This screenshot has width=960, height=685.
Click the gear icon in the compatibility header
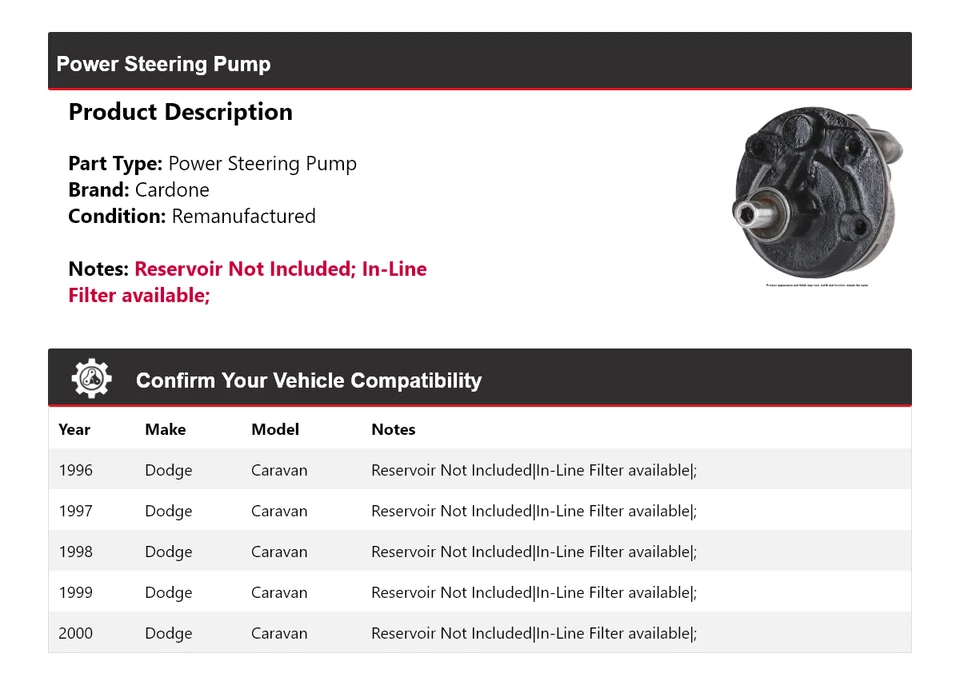(x=91, y=379)
